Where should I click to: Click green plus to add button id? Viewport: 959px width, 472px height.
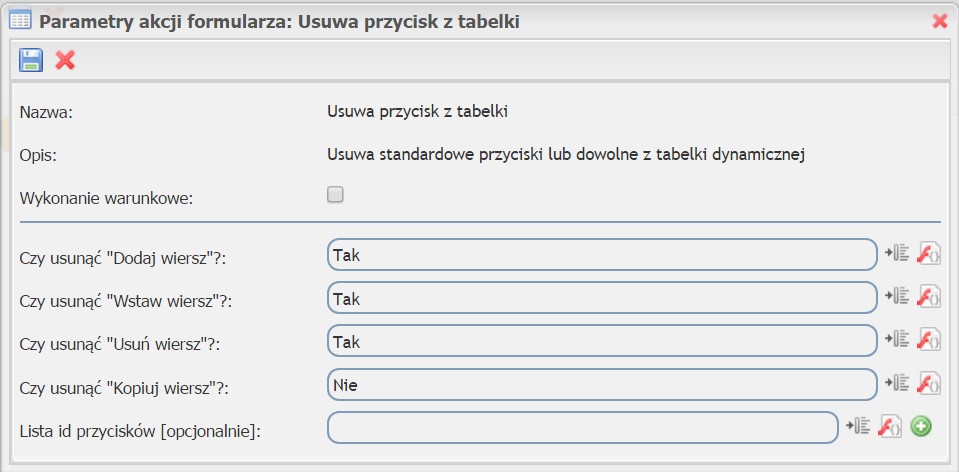921,427
